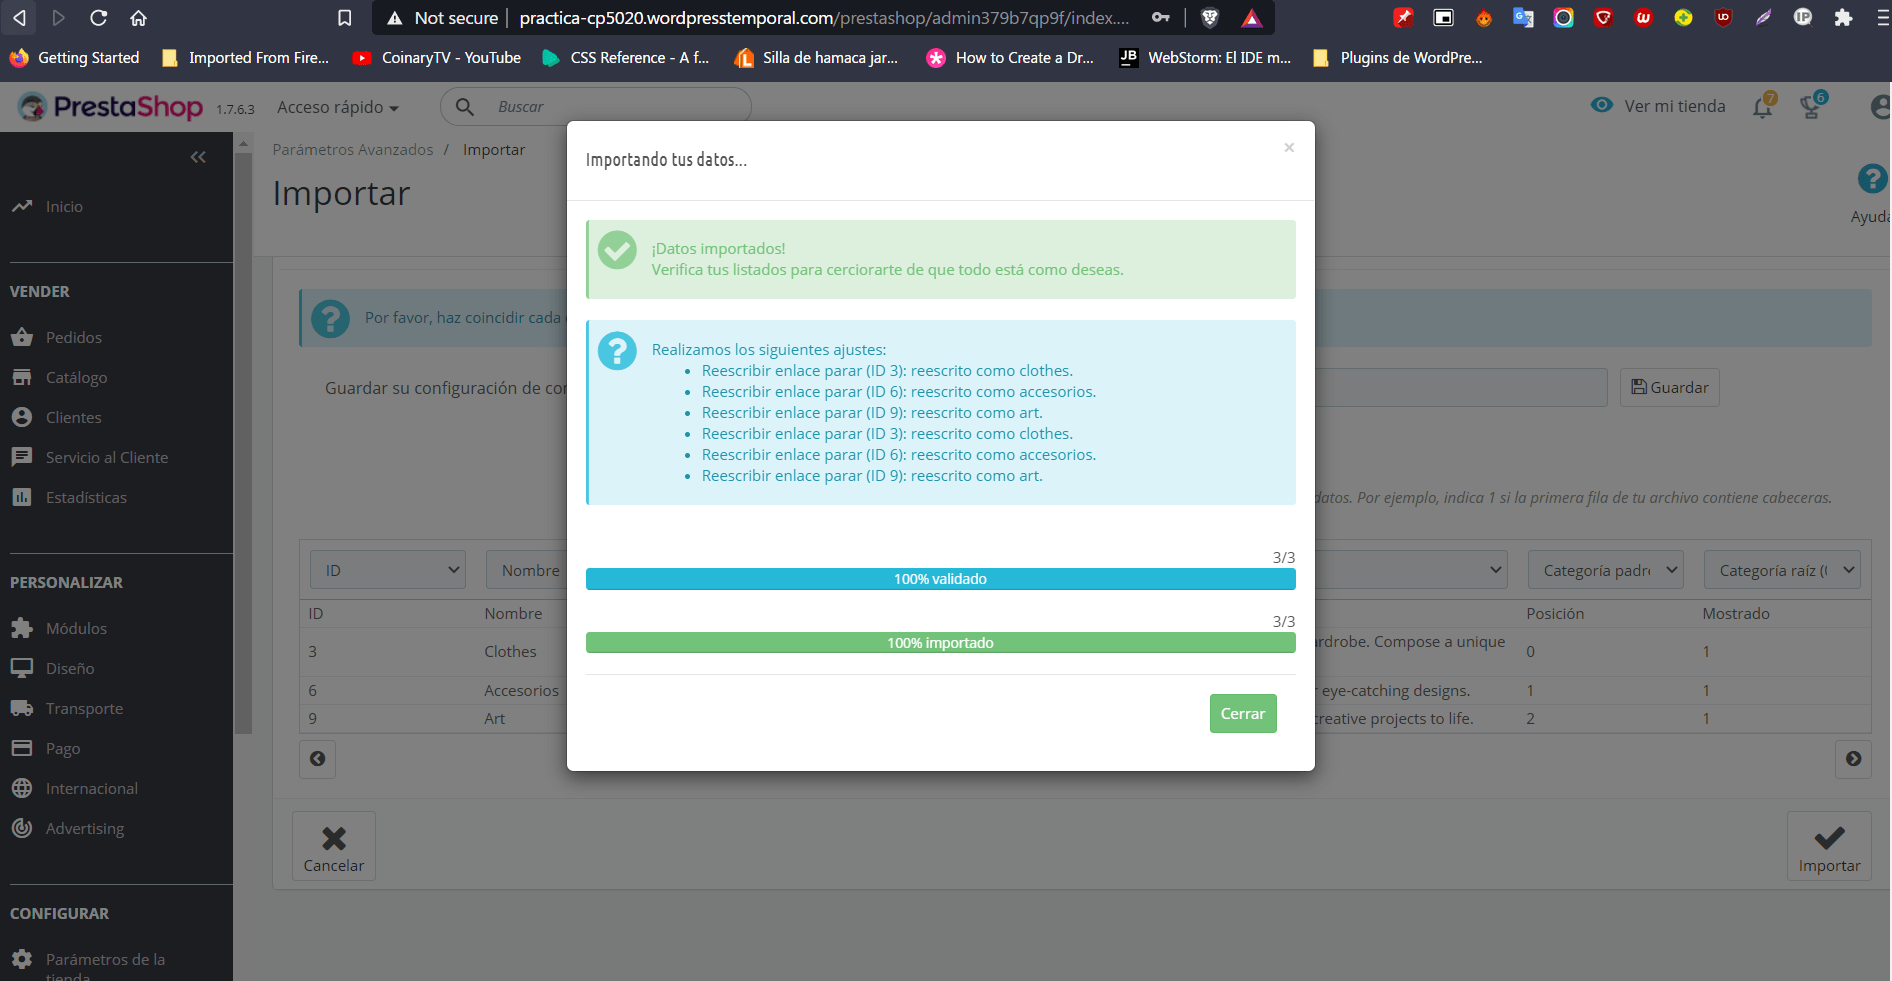This screenshot has height=981, width=1892.
Task: Expand the Acceso rápido dropdown
Action: (338, 107)
